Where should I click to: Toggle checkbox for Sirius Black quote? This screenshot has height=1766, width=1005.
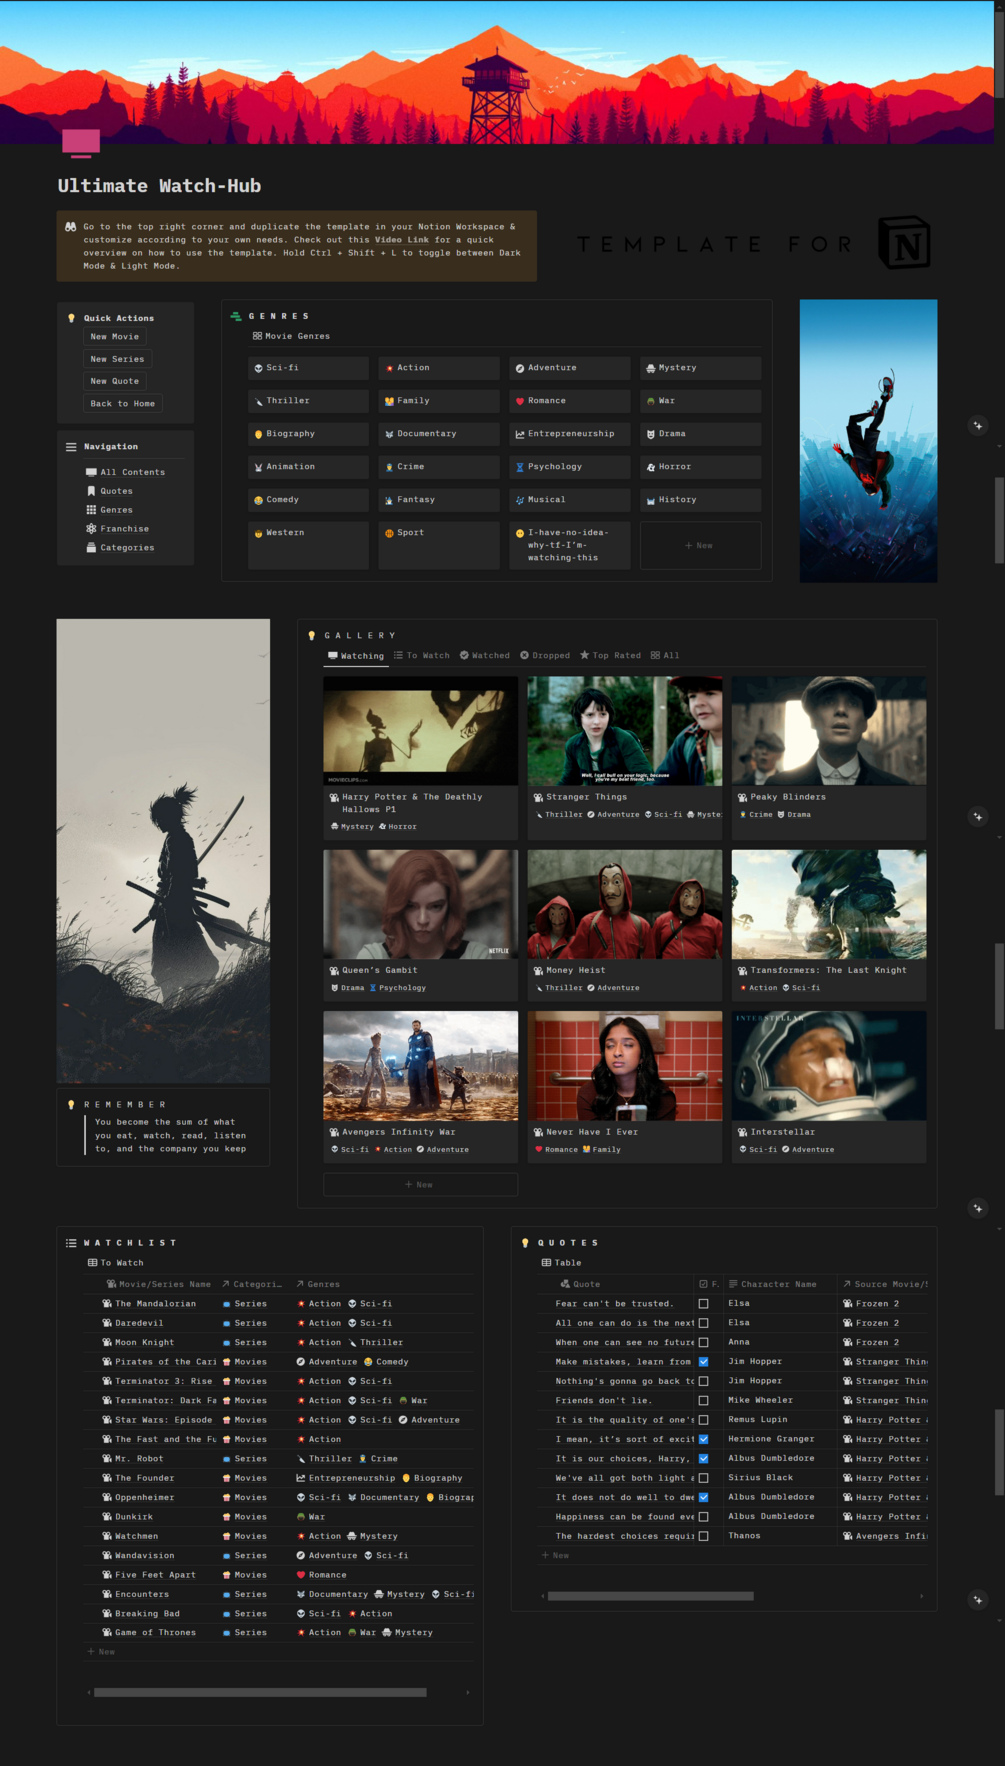click(x=703, y=1478)
